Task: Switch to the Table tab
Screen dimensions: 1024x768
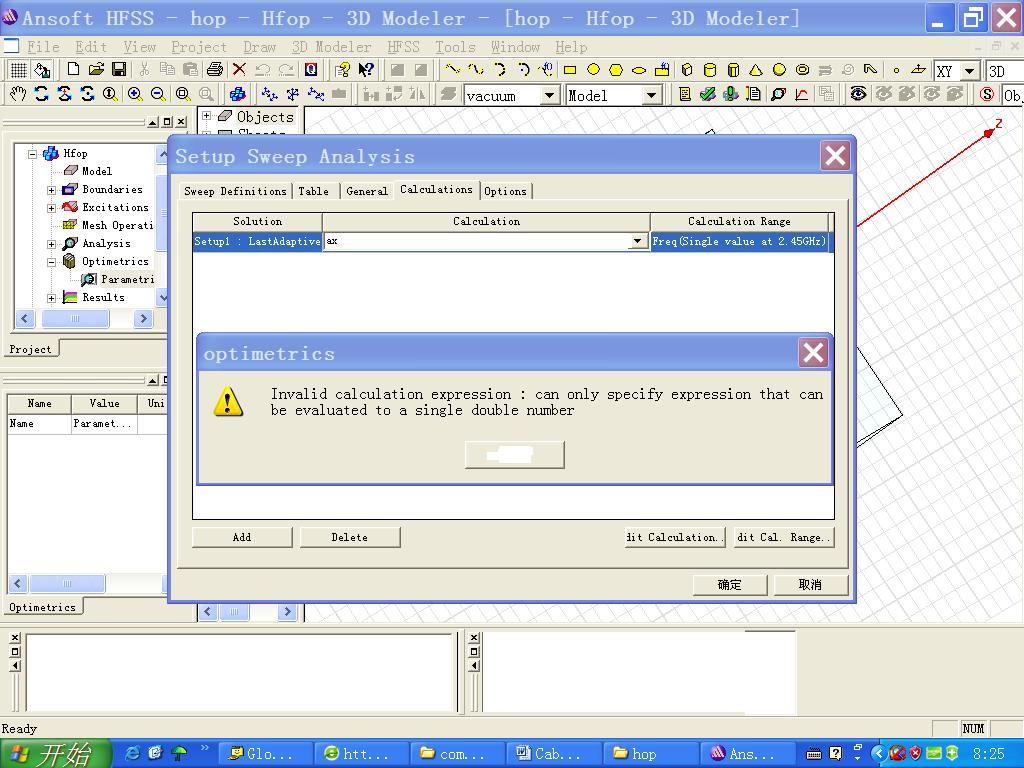Action: [x=313, y=191]
